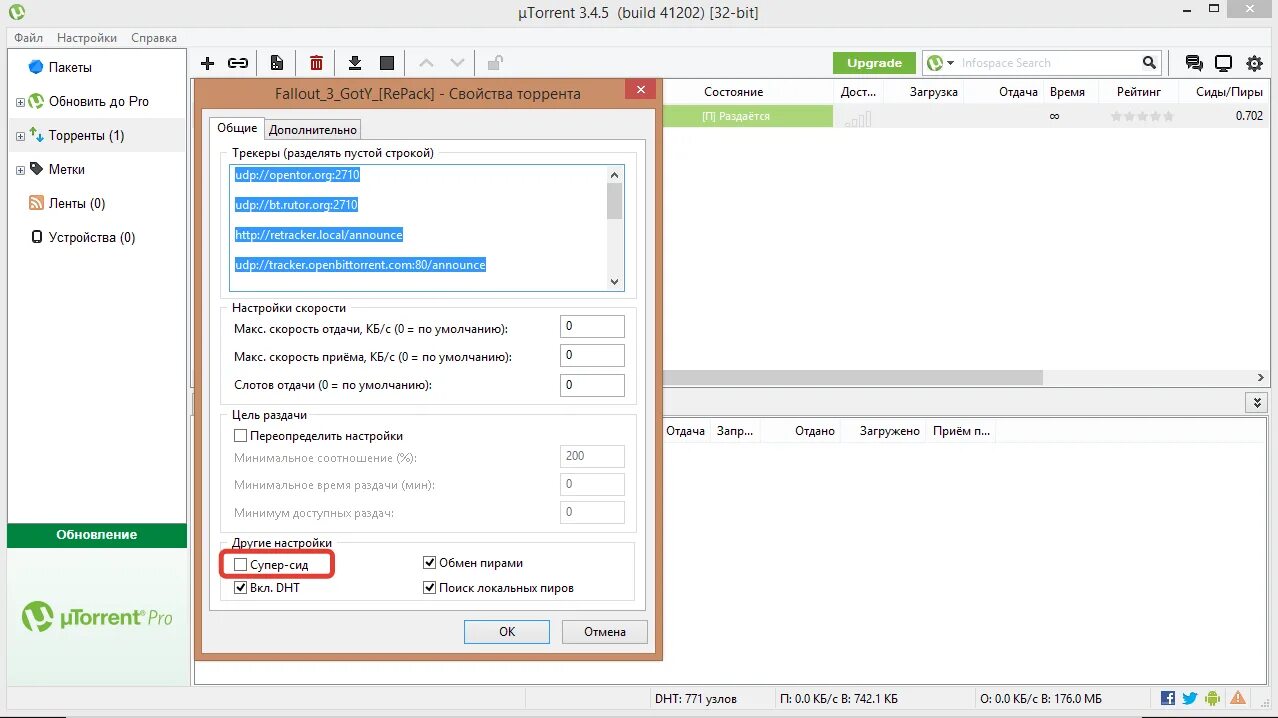The image size is (1278, 718).
Task: Open the chat bubbles icon in toolbar
Action: [x=1194, y=63]
